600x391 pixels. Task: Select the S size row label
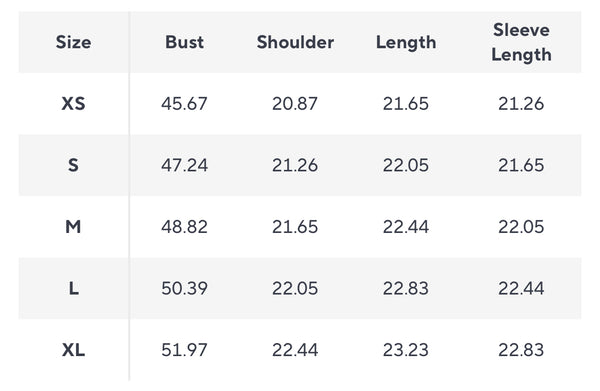(73, 165)
